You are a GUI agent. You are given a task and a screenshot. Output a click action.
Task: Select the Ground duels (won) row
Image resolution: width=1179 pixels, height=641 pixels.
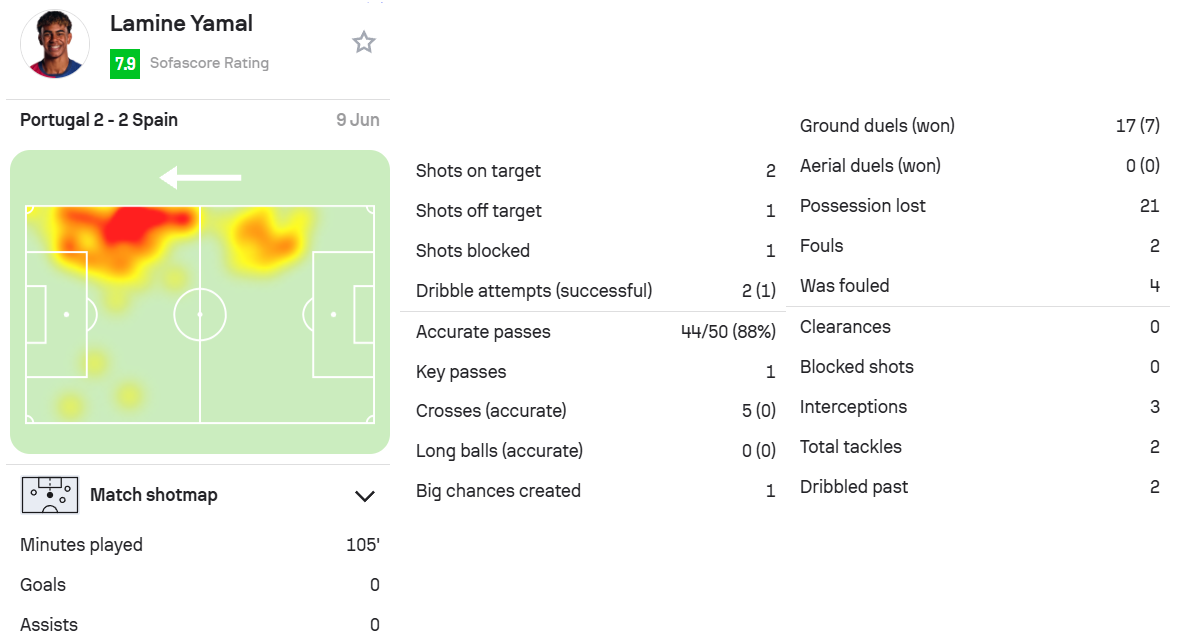980,126
